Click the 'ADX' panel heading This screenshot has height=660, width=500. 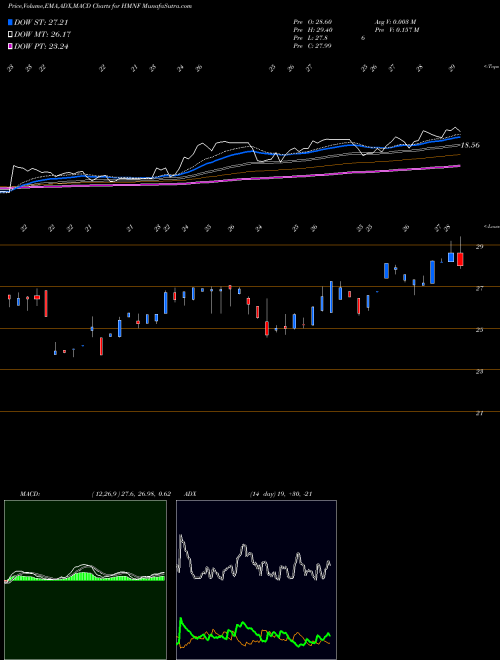[190, 494]
